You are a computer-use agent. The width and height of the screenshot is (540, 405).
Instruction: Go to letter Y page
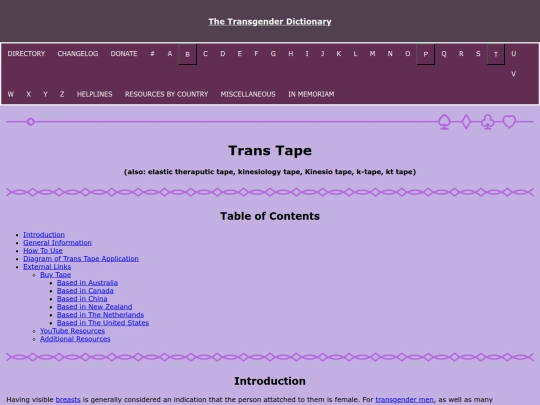(x=45, y=94)
